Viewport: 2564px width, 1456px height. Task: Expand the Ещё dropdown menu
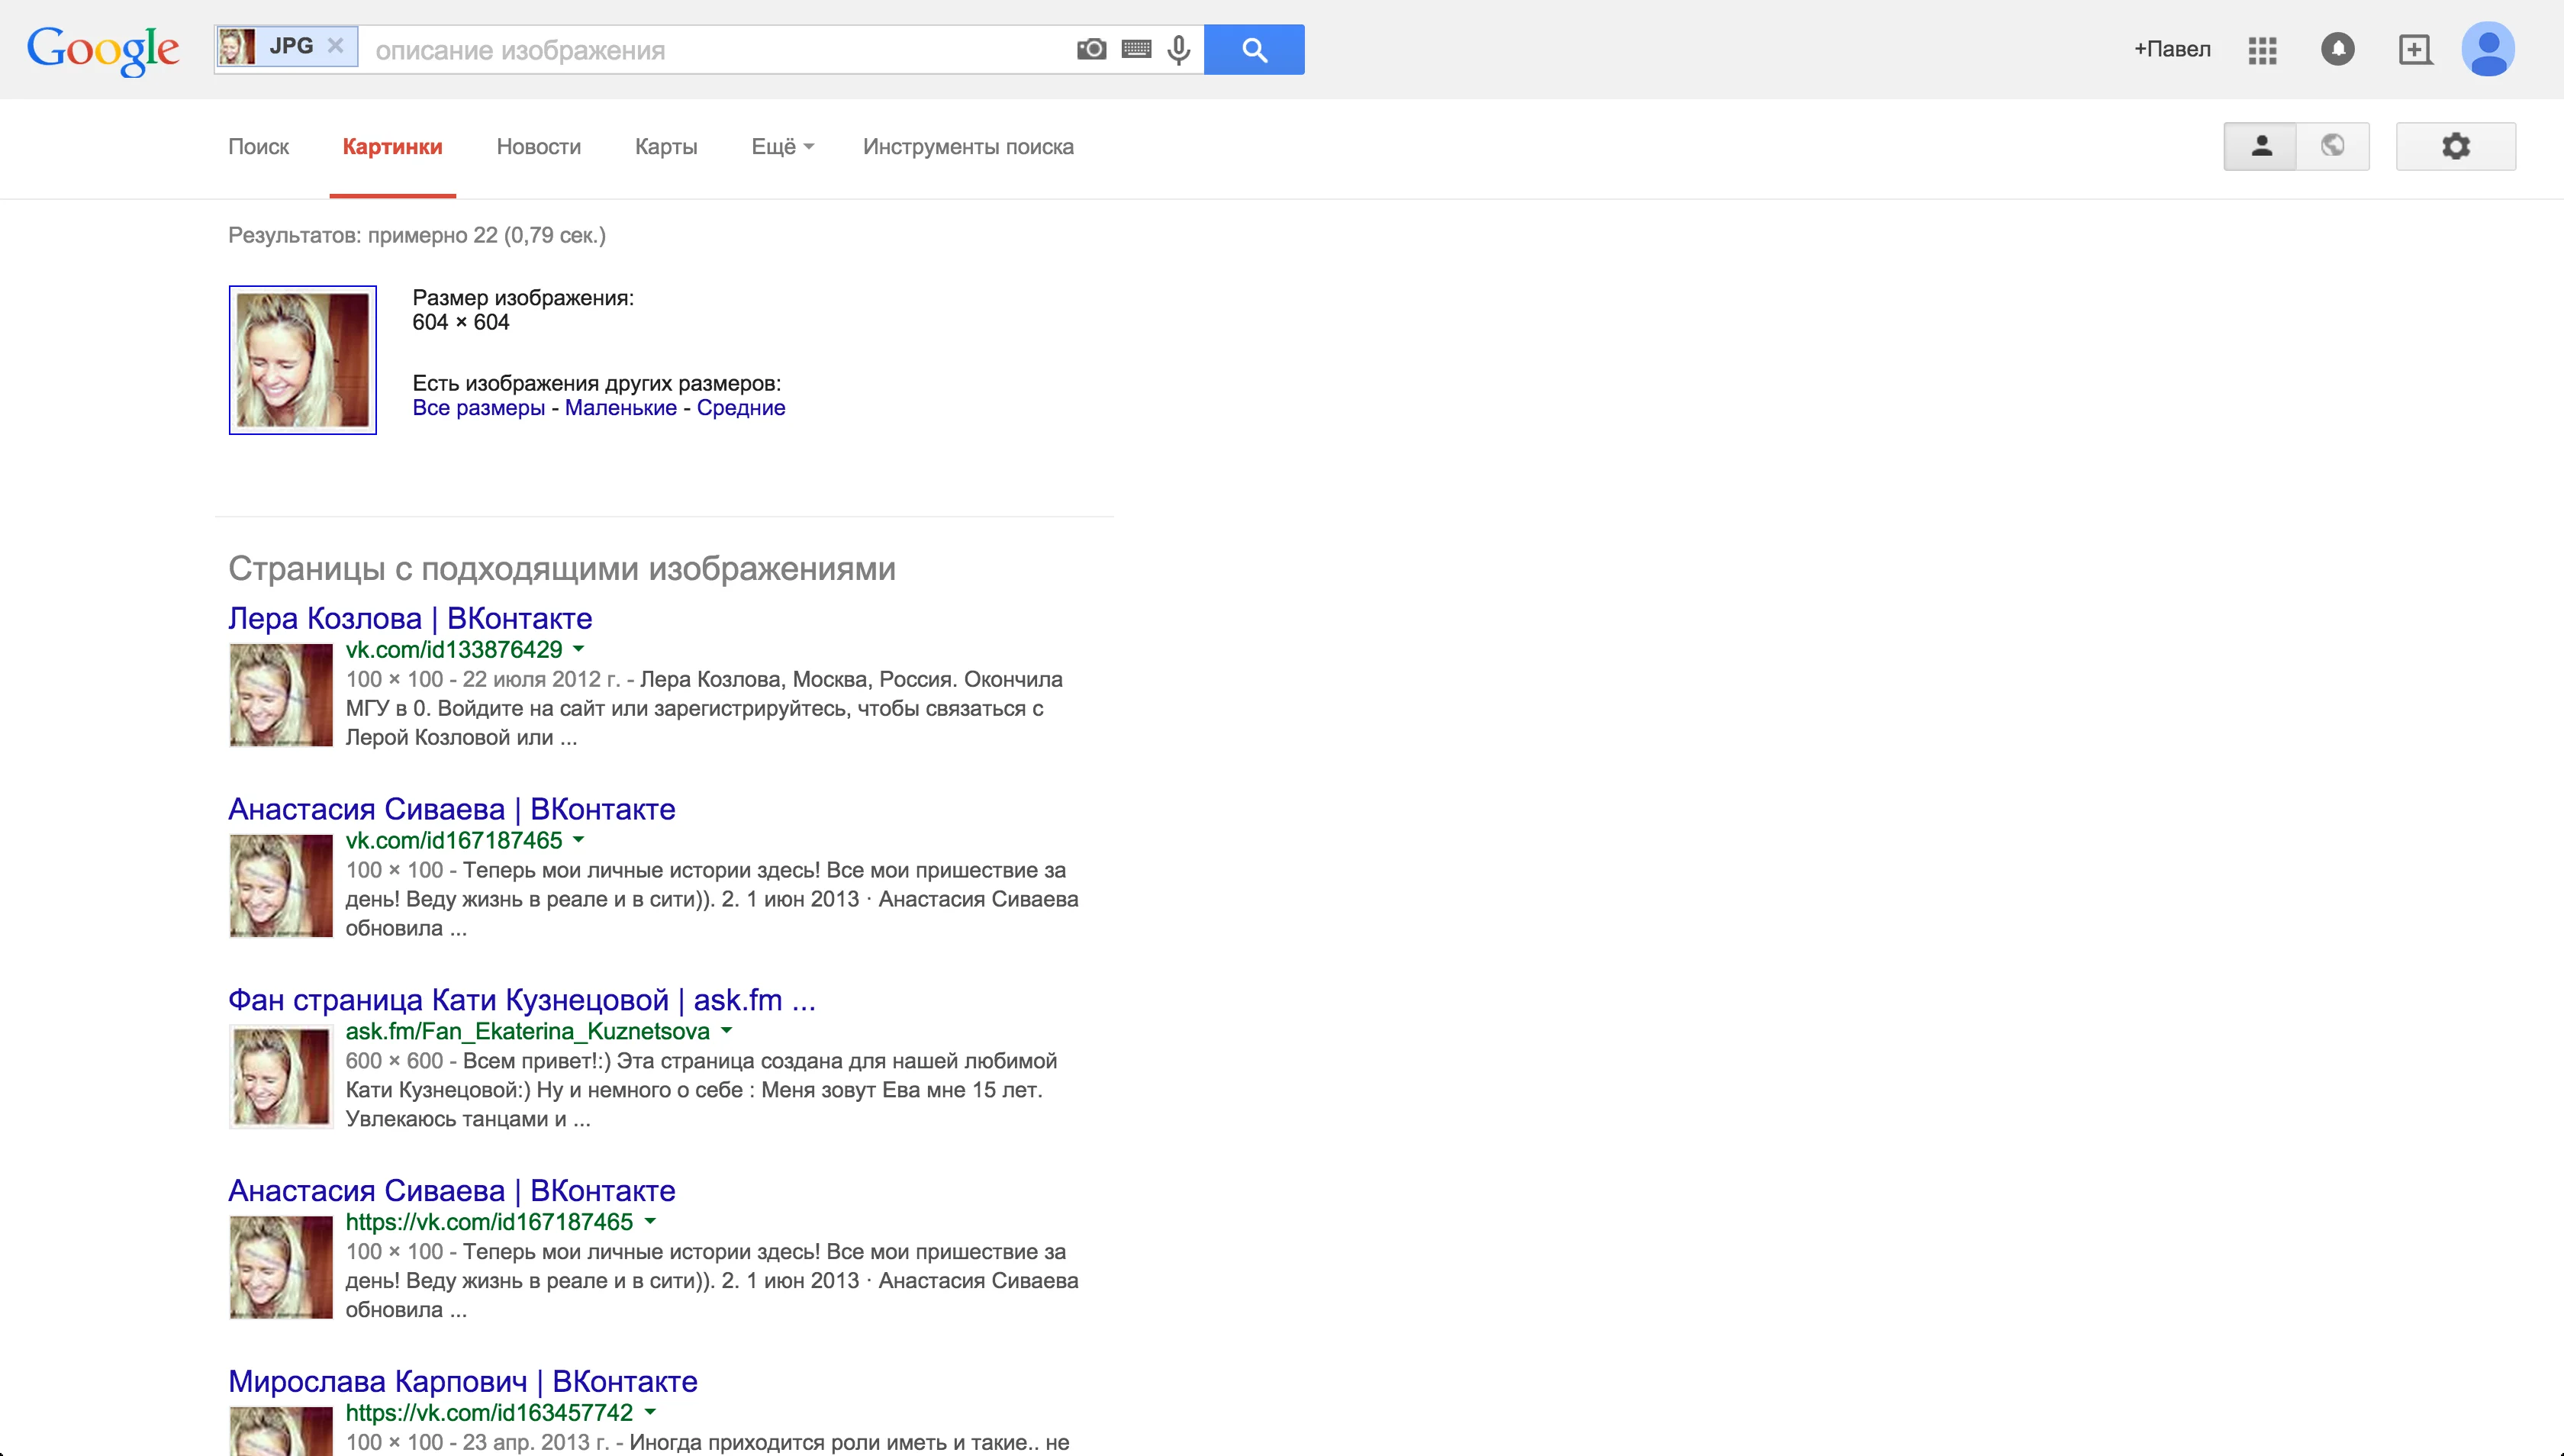[x=782, y=147]
